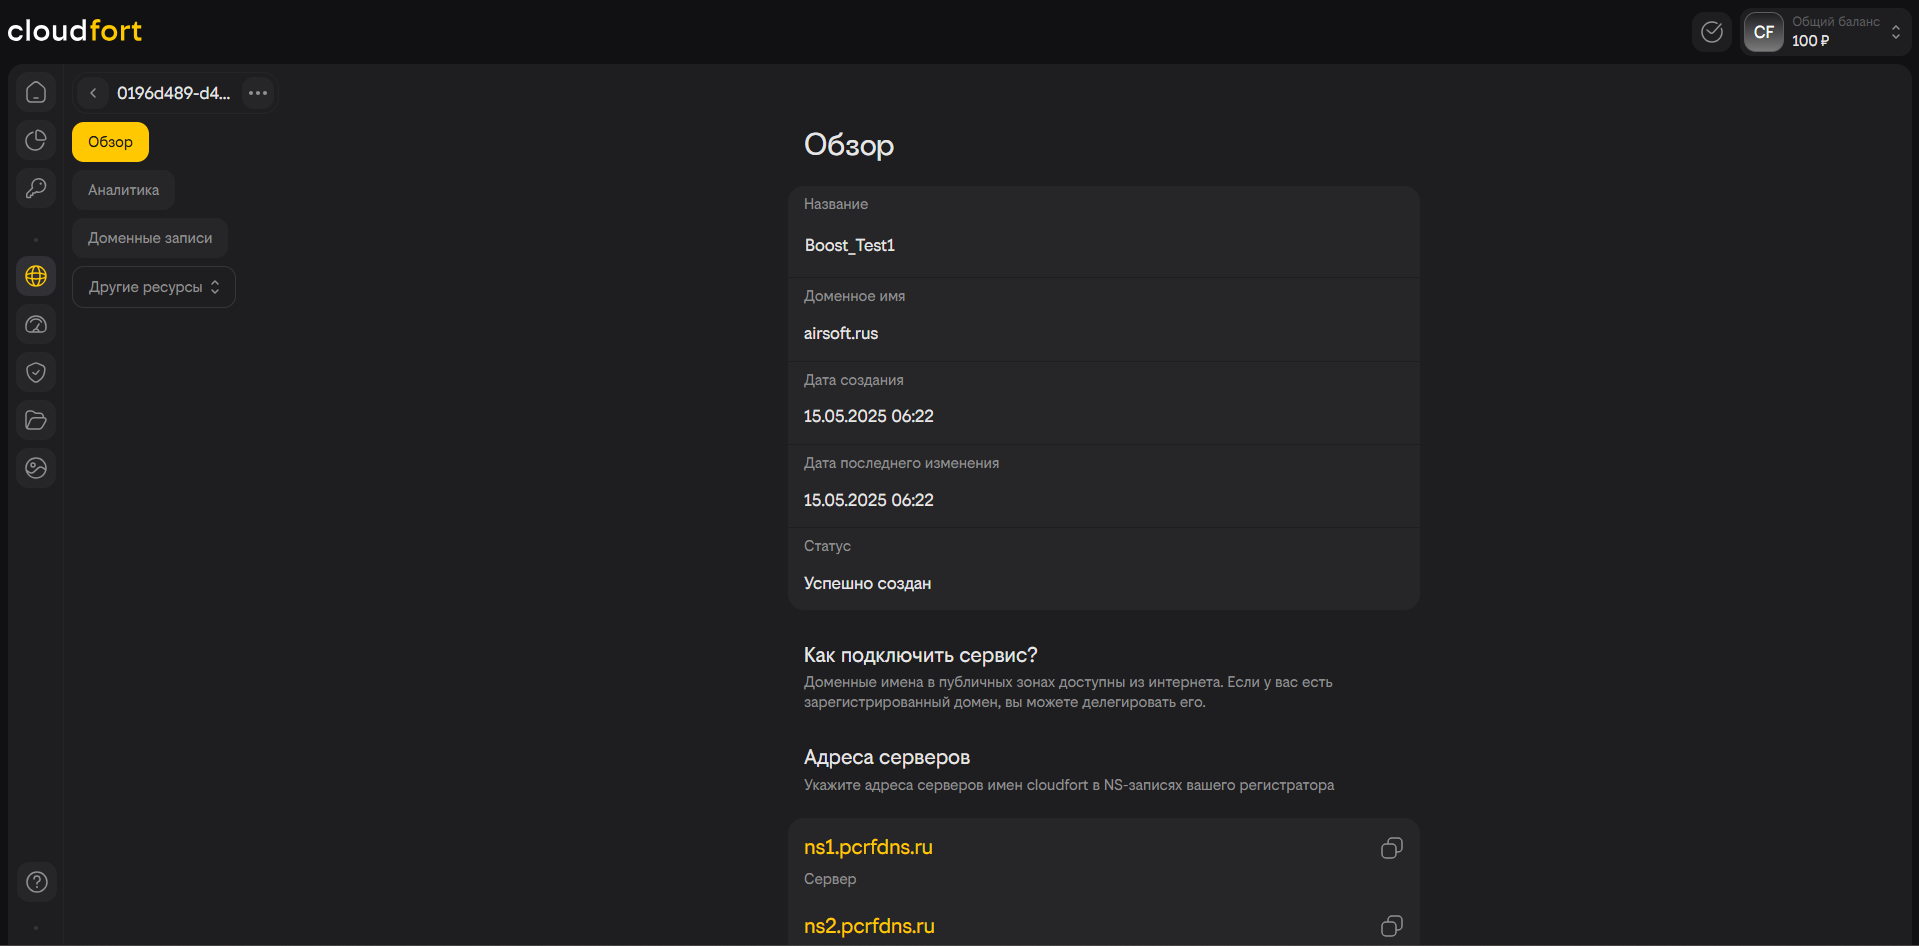Go back using the left chevron button
This screenshot has width=1919, height=946.
point(93,93)
